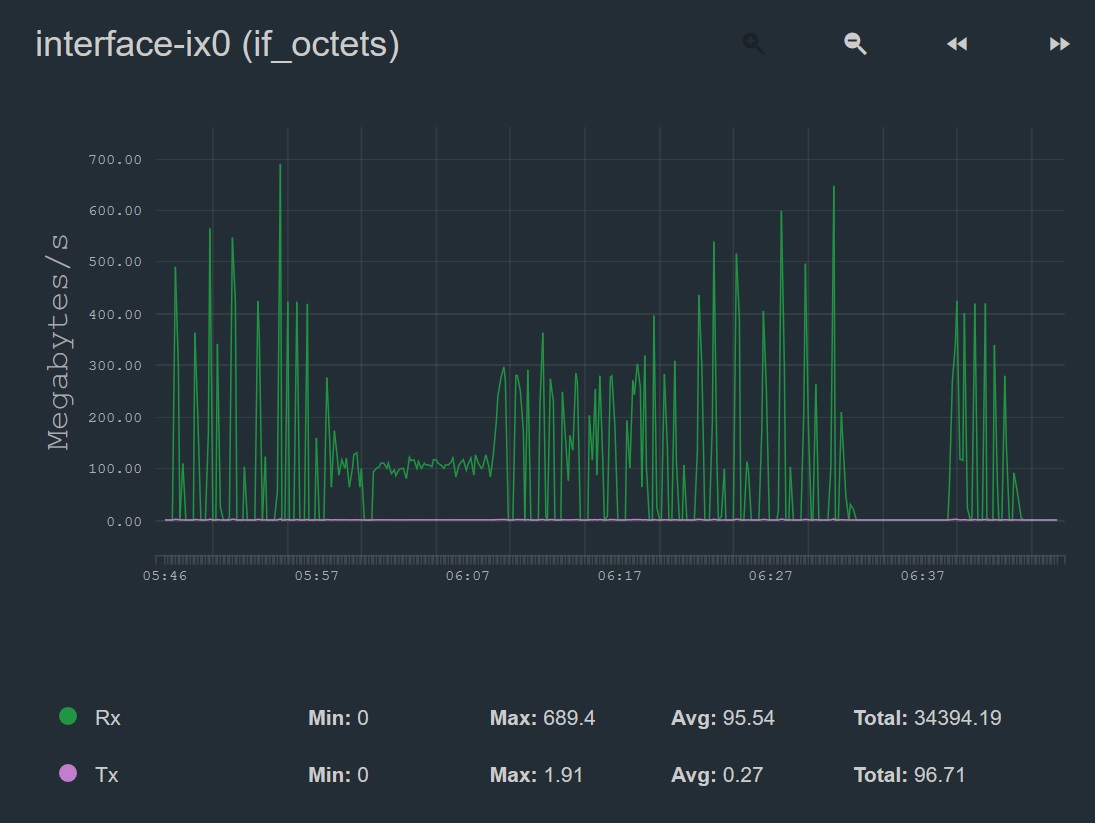The image size is (1095, 823).
Task: Click the 06:07 time axis label
Action: [x=468, y=576]
